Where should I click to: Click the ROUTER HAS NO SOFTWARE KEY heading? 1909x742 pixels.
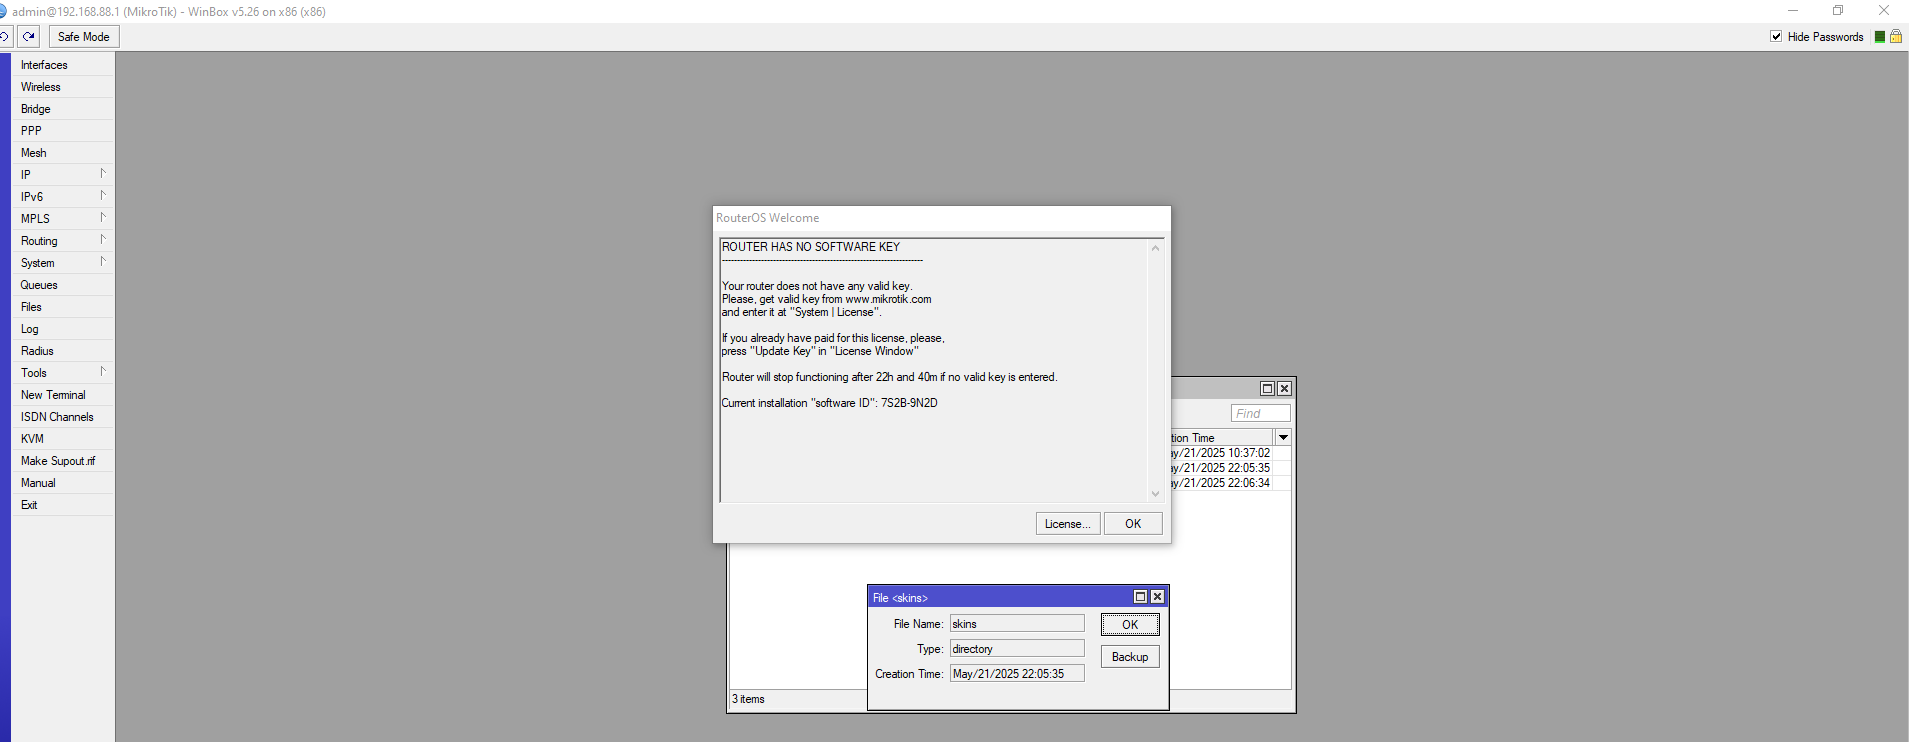click(x=811, y=247)
